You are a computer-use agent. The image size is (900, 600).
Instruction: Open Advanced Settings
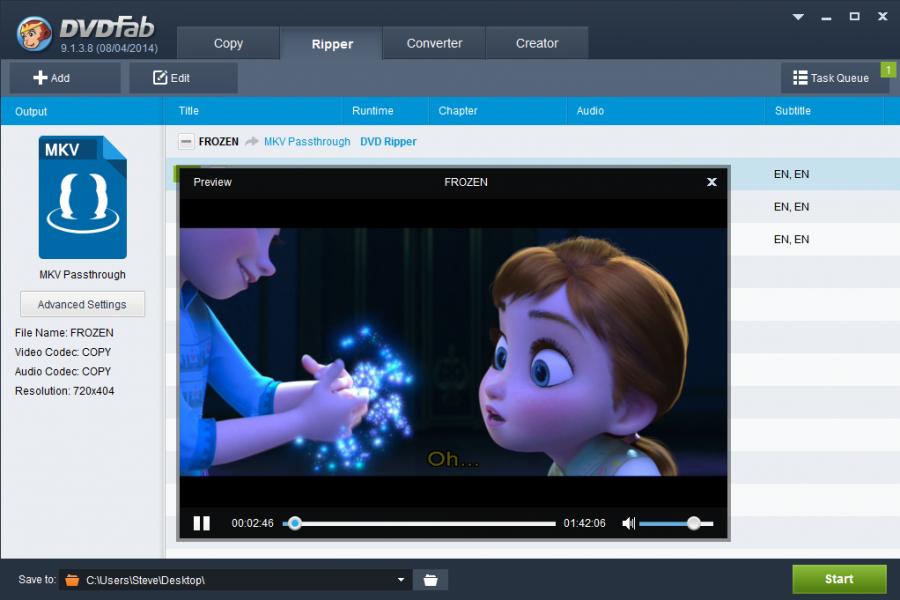pos(82,304)
